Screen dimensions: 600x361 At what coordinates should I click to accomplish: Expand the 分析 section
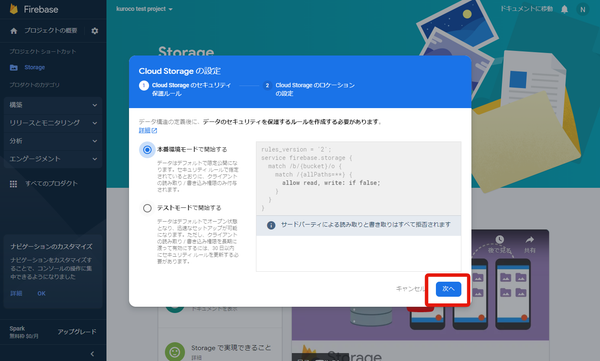[x=53, y=141]
